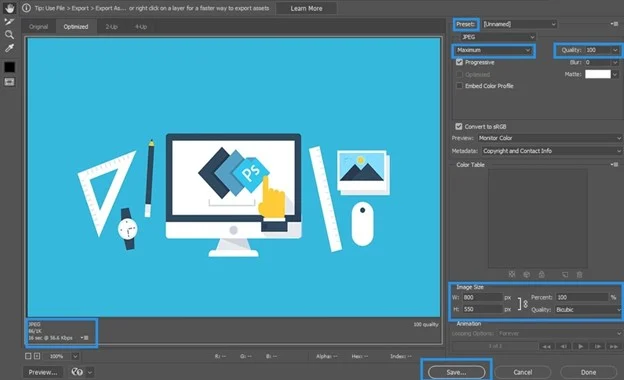This screenshot has height=380, width=624.
Task: Click the Save... button
Action: 456,372
